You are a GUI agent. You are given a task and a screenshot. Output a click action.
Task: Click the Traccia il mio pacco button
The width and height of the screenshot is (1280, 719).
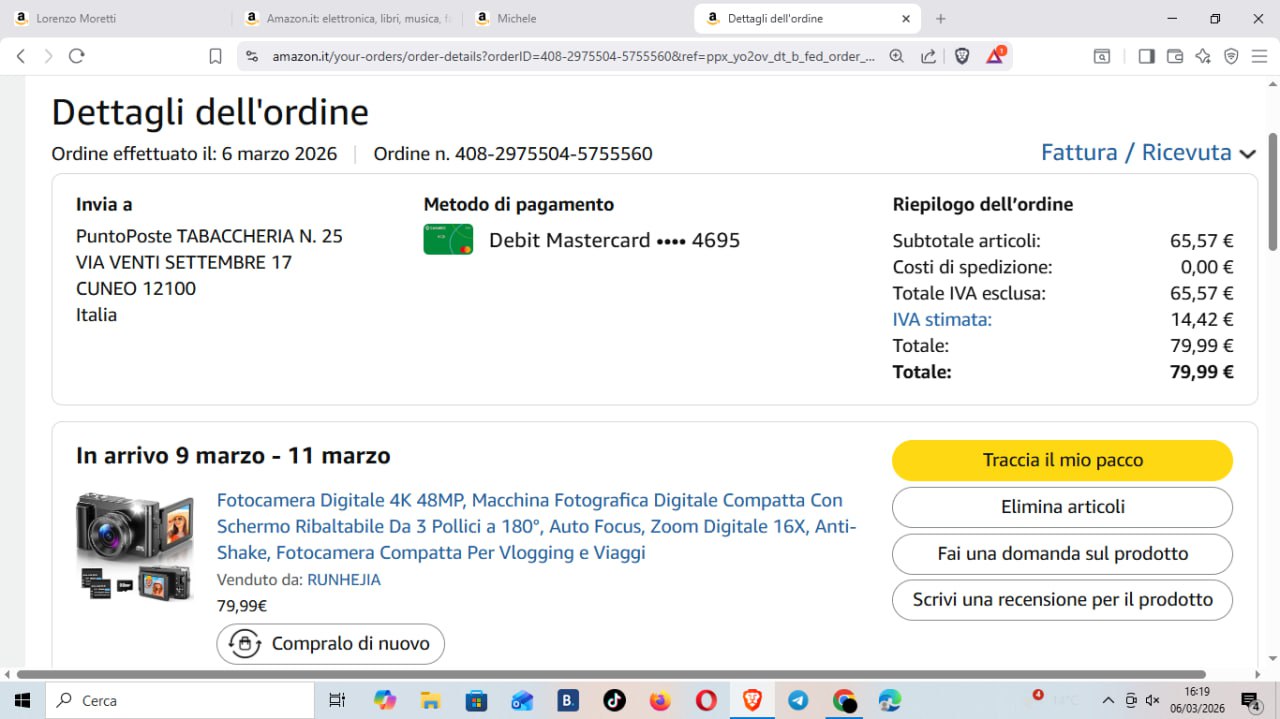(1062, 460)
